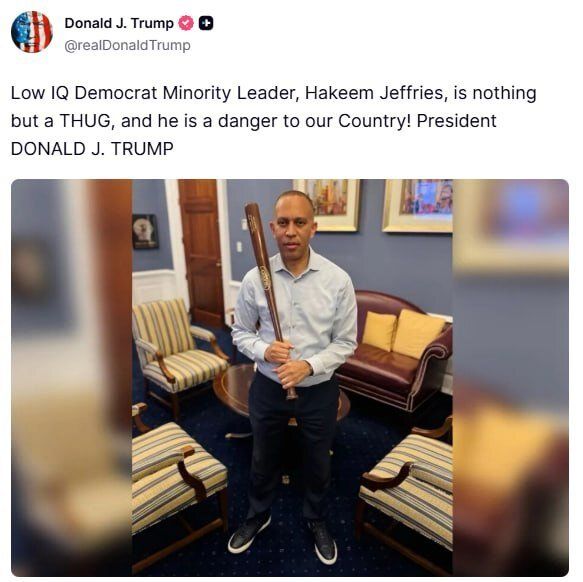Click the blurred right edge of photo

coord(510,377)
